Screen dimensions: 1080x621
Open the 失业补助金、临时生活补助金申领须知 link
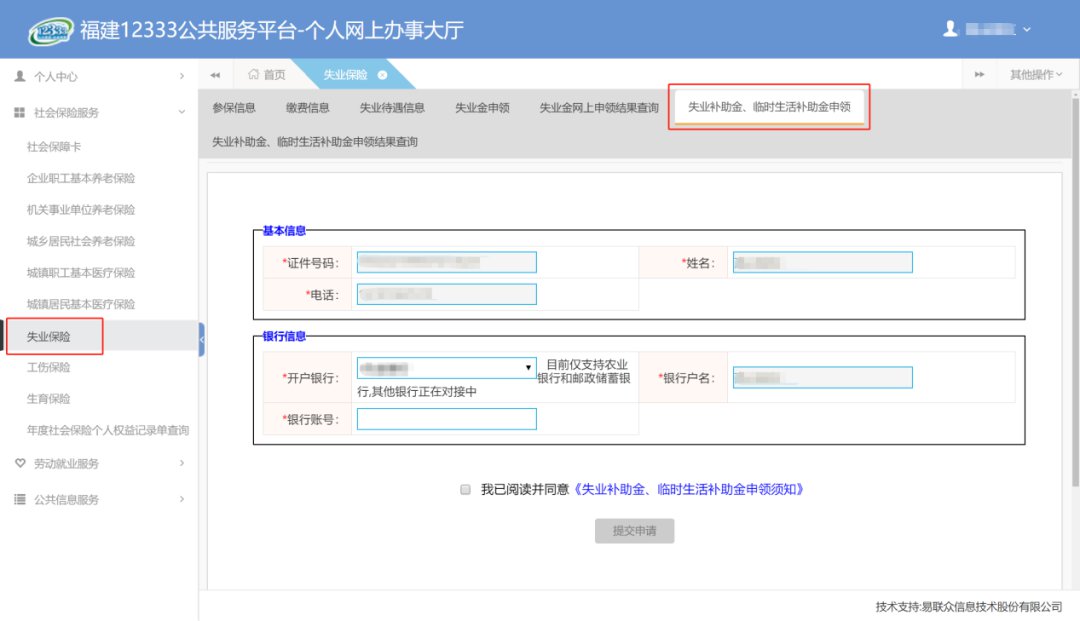[689, 490]
